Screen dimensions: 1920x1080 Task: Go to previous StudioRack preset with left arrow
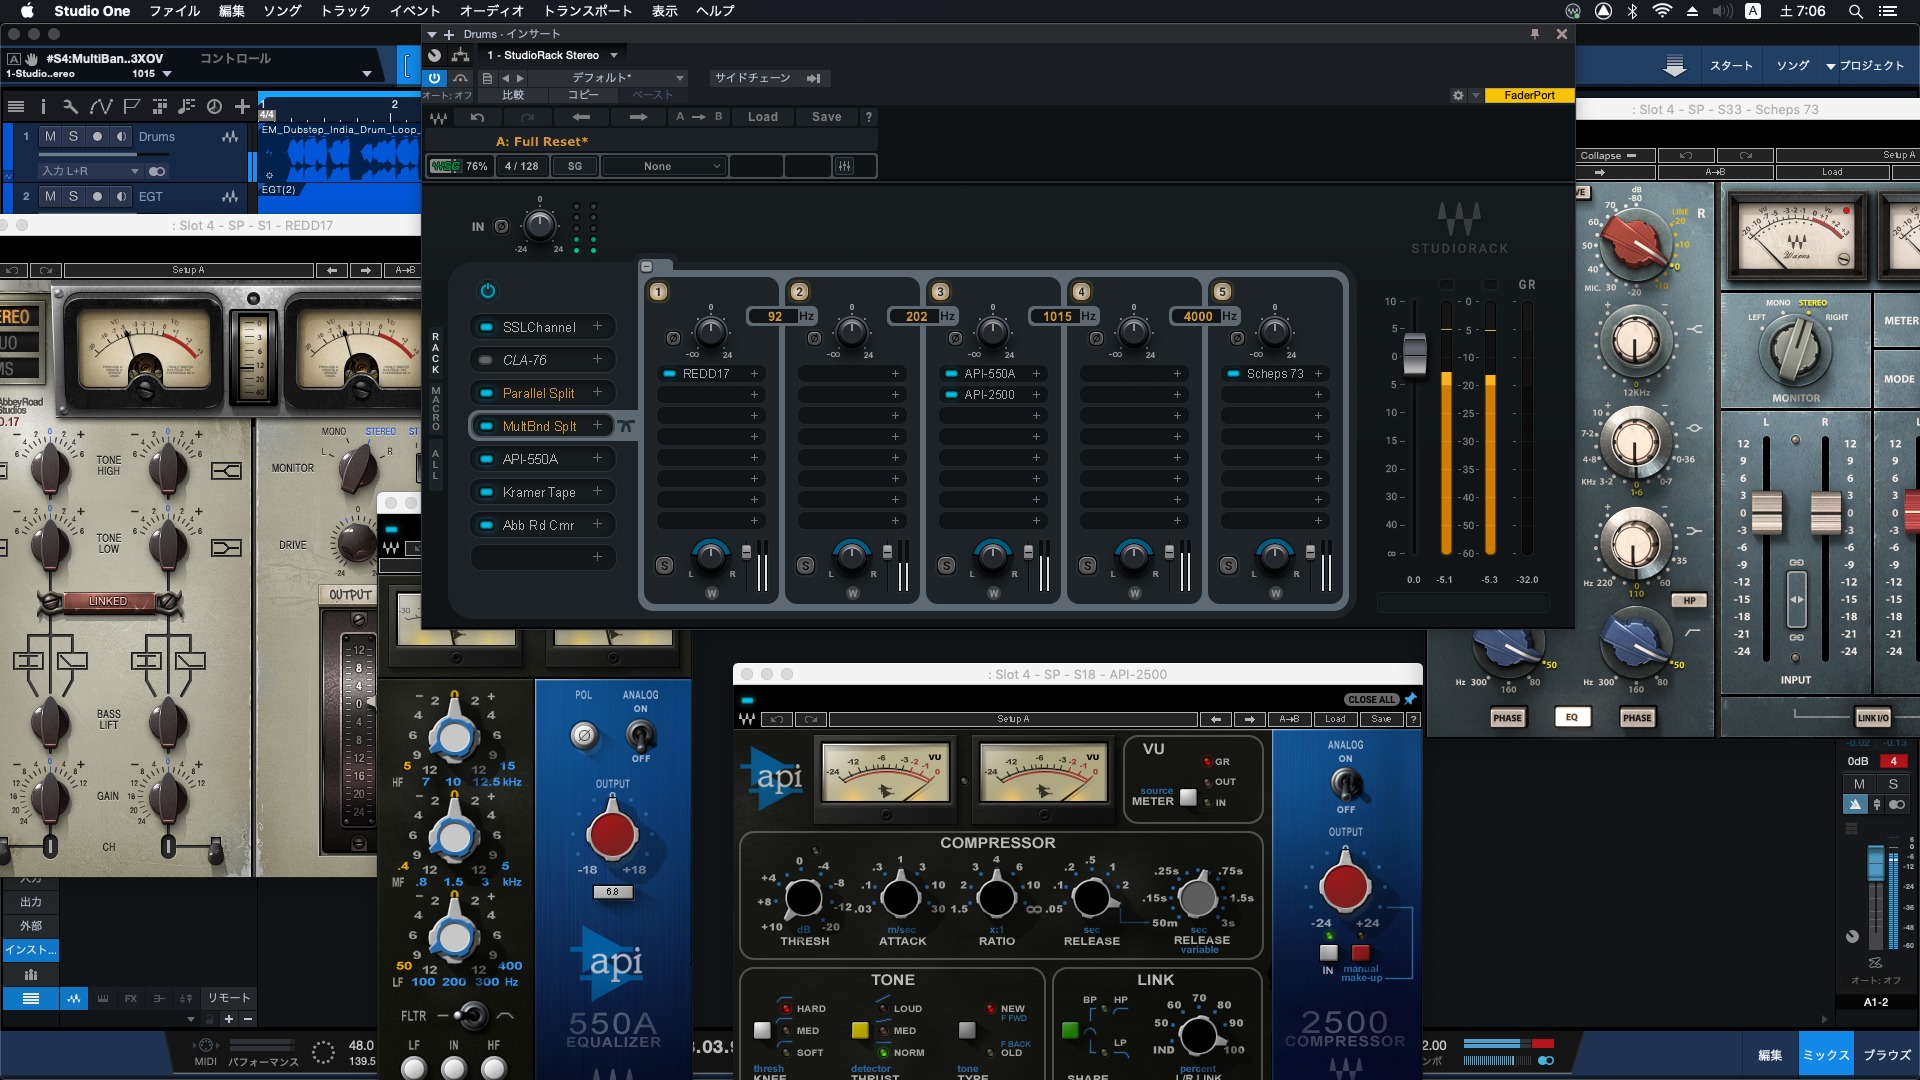(581, 117)
